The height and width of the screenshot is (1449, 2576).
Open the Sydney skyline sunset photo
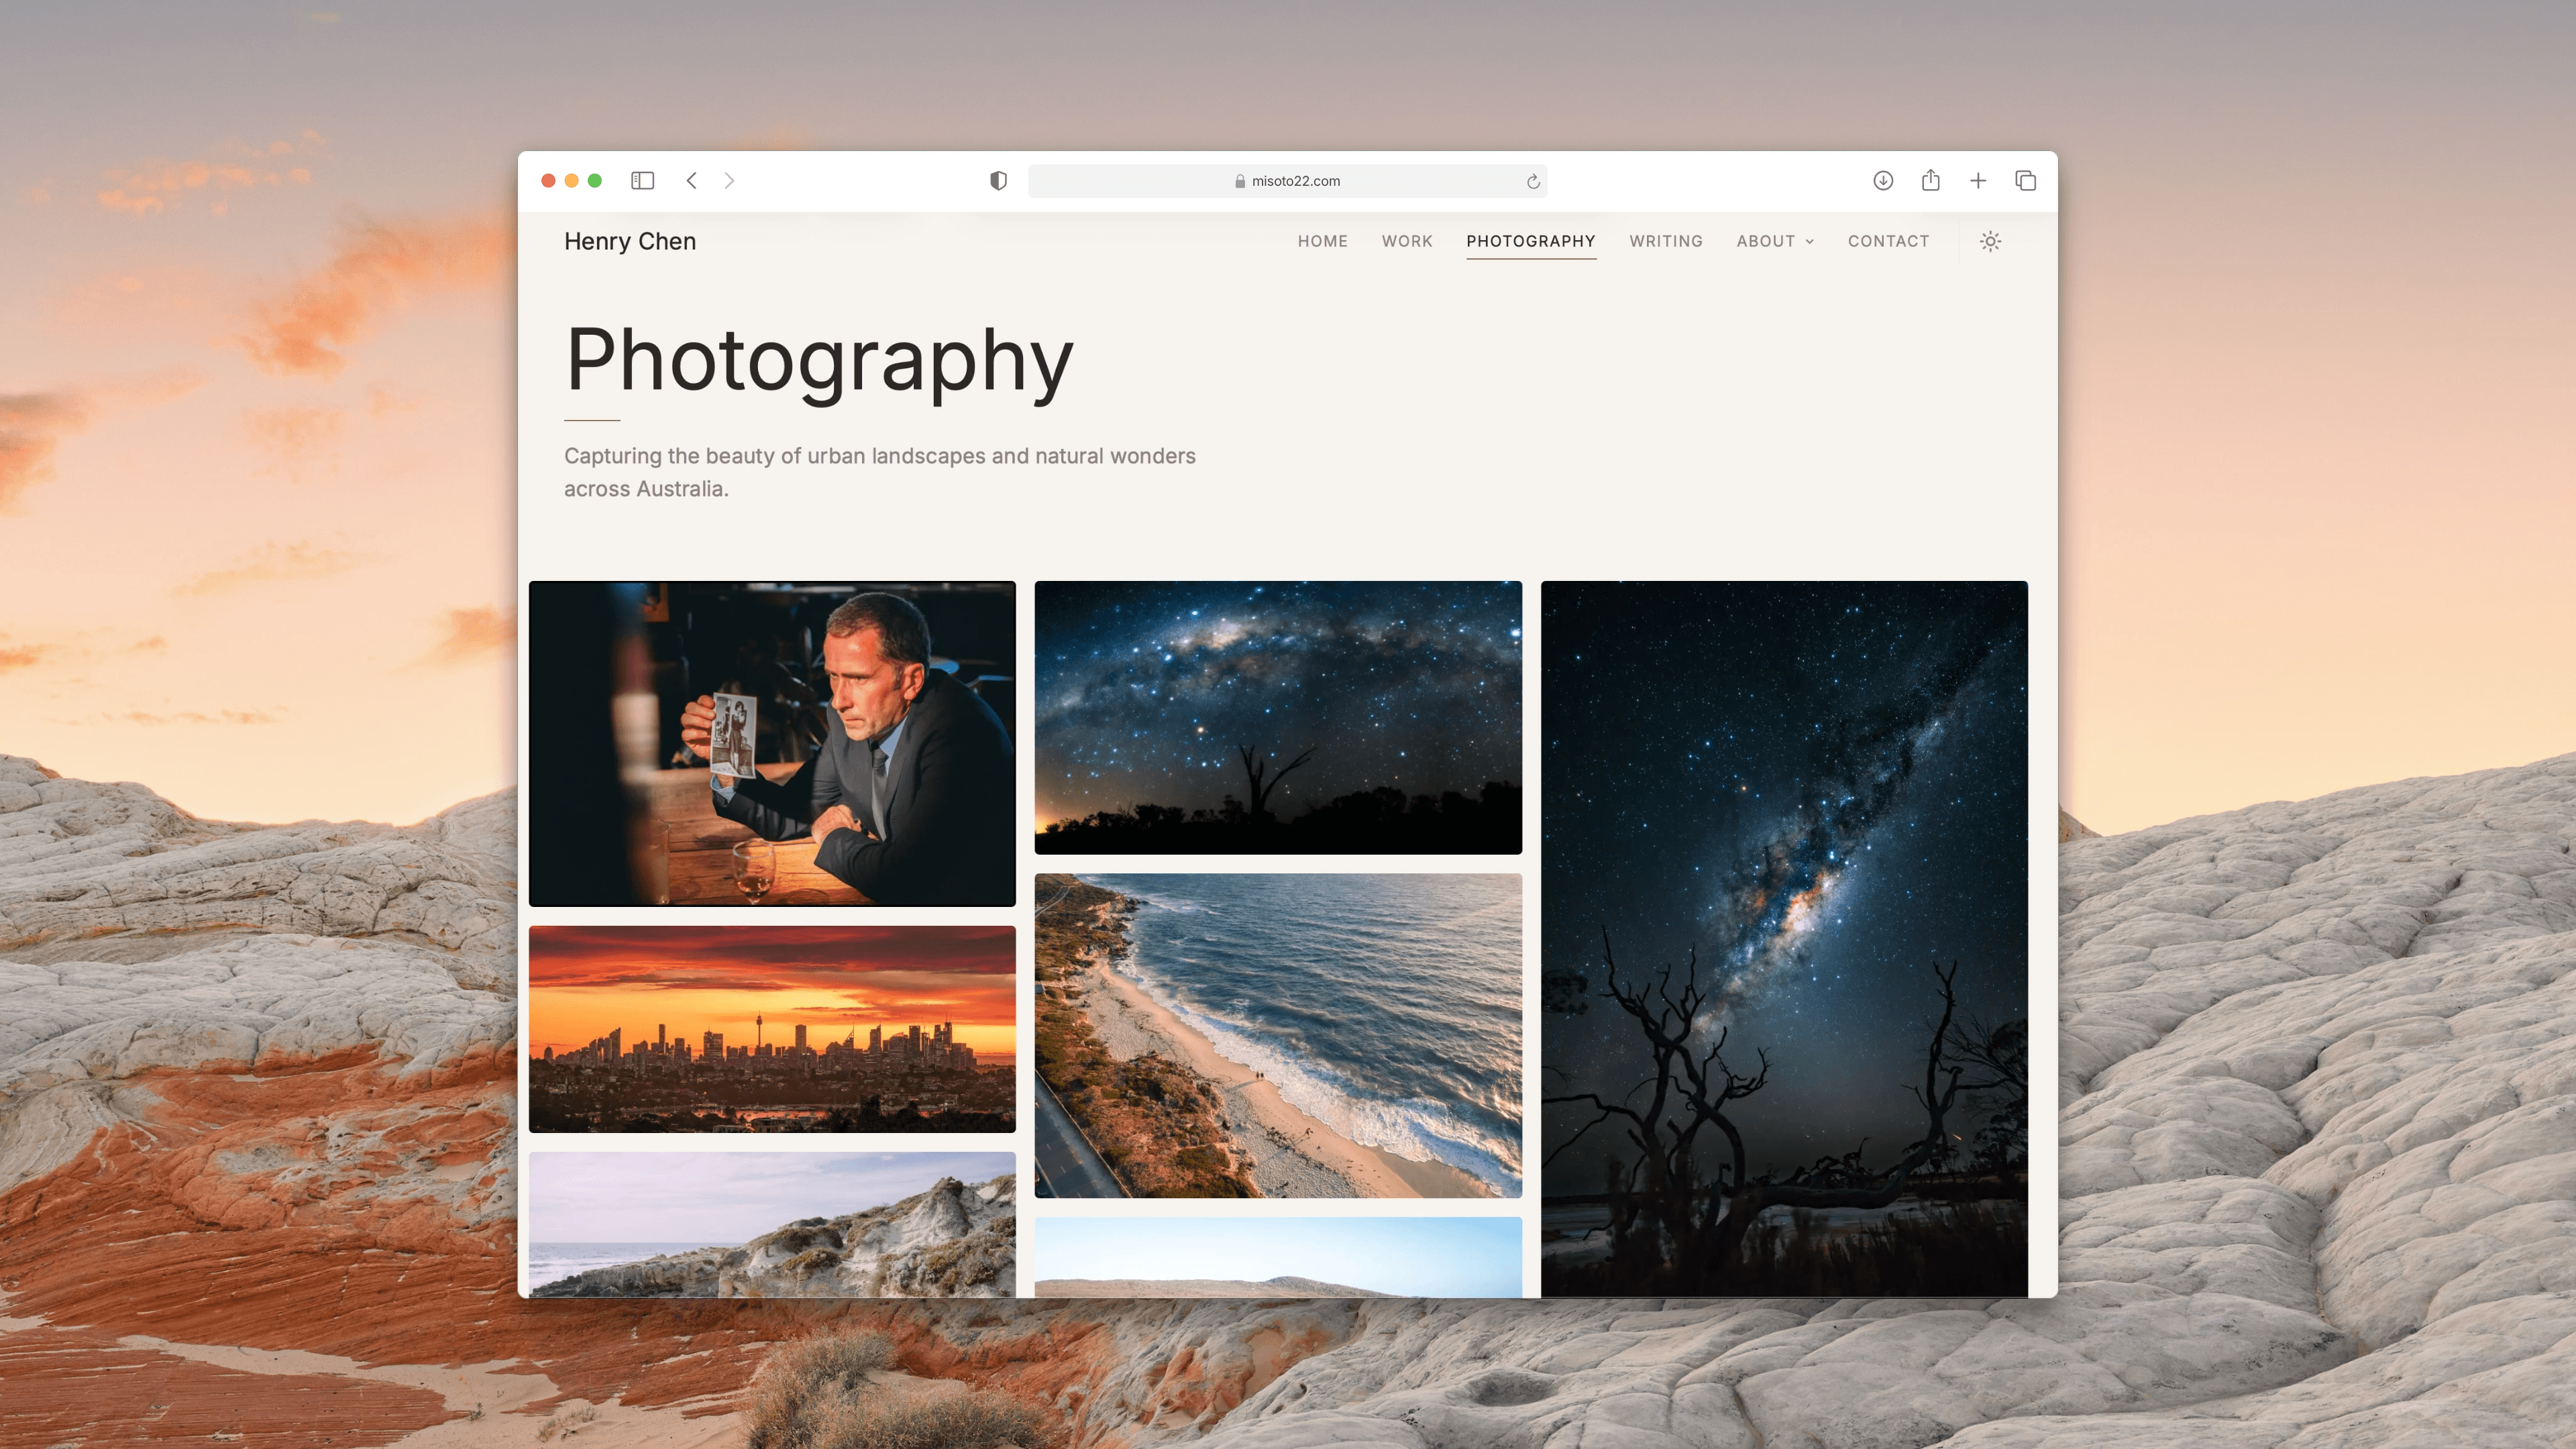[x=771, y=1030]
